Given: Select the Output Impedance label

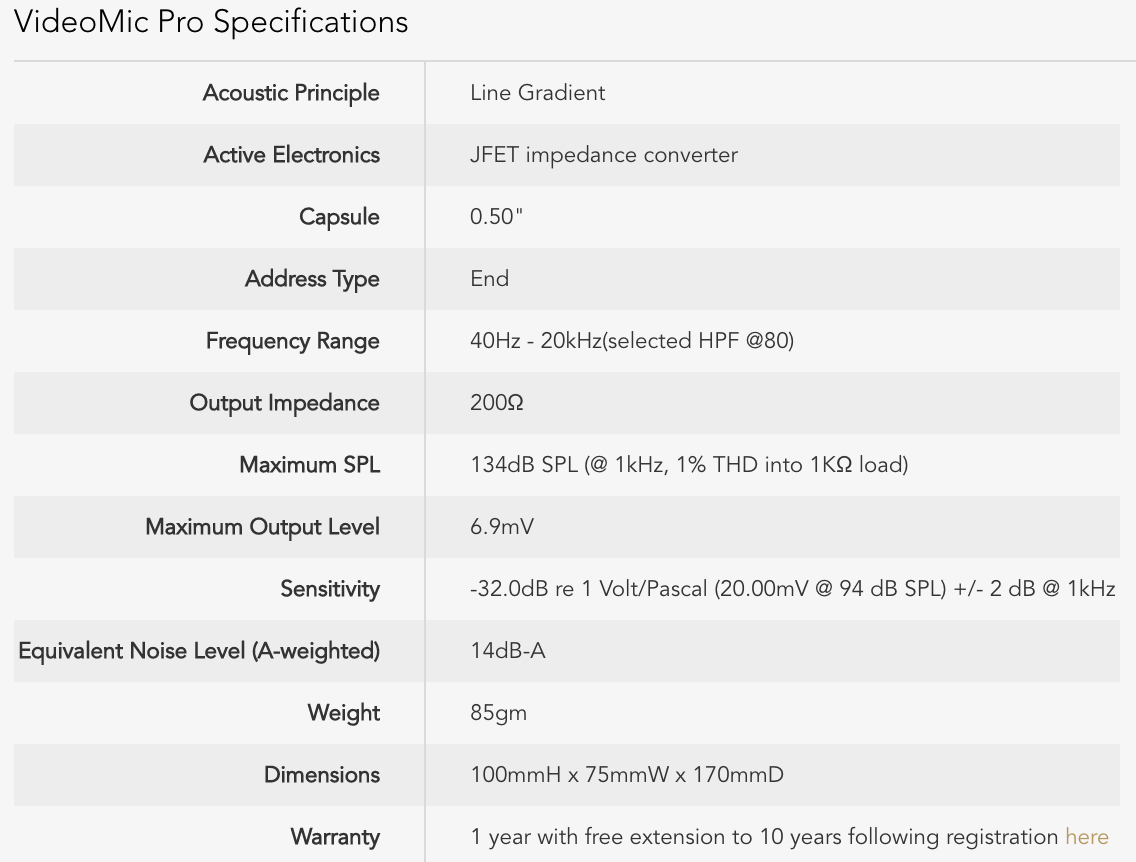Looking at the screenshot, I should coord(284,403).
